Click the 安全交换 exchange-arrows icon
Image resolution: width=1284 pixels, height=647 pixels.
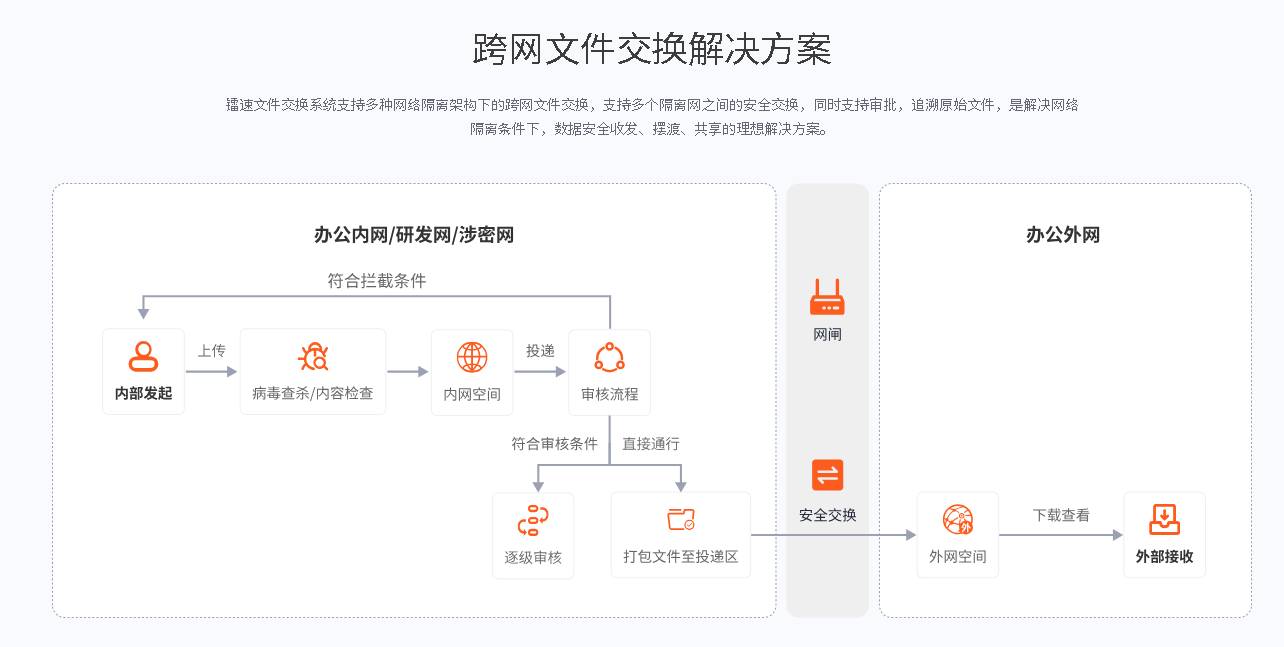[827, 476]
